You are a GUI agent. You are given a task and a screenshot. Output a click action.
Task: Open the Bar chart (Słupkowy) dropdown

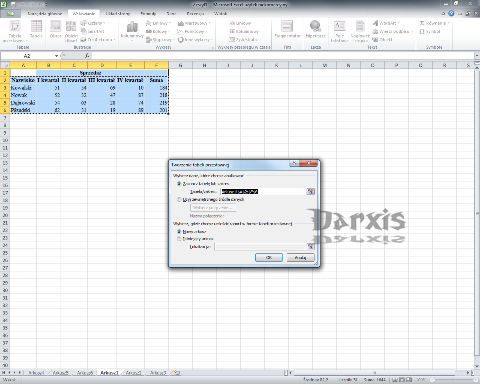click(x=159, y=40)
